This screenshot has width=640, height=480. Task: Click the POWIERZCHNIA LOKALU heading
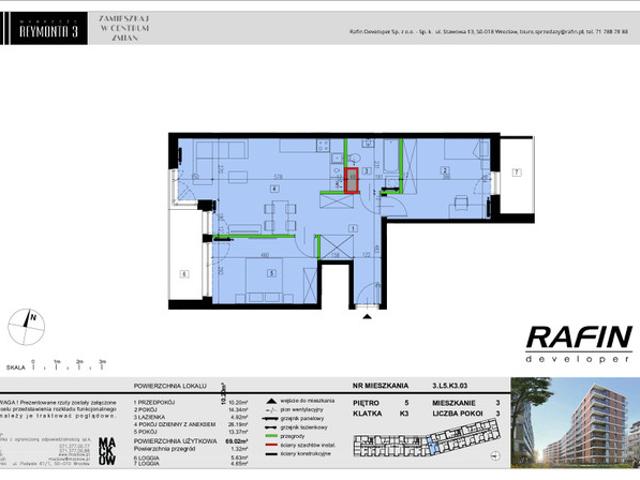(x=170, y=386)
